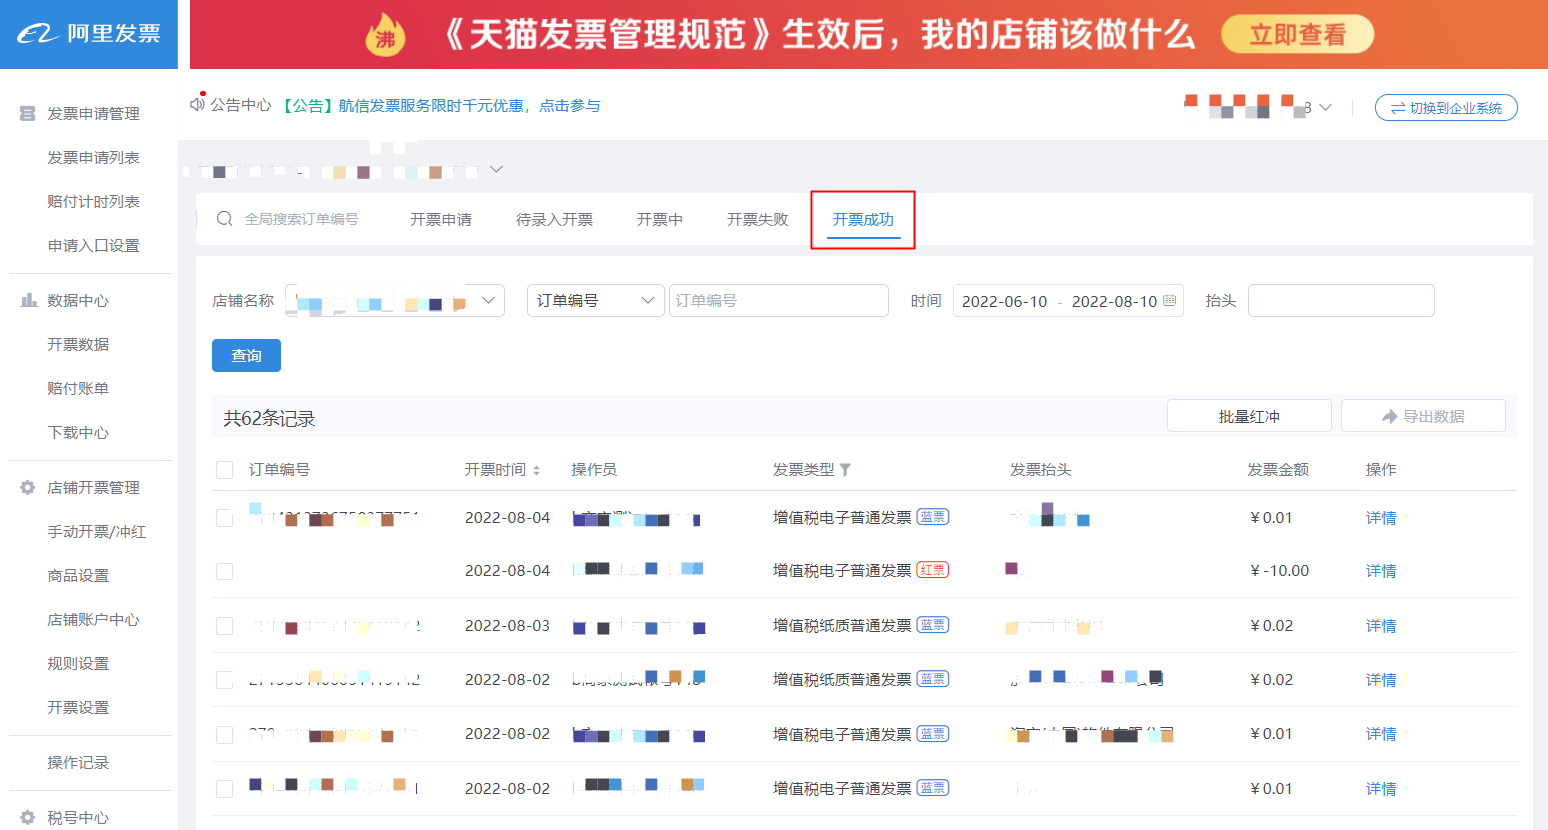This screenshot has height=830, width=1548.
Task: Select the 开票成功 tab
Action: pos(863,219)
